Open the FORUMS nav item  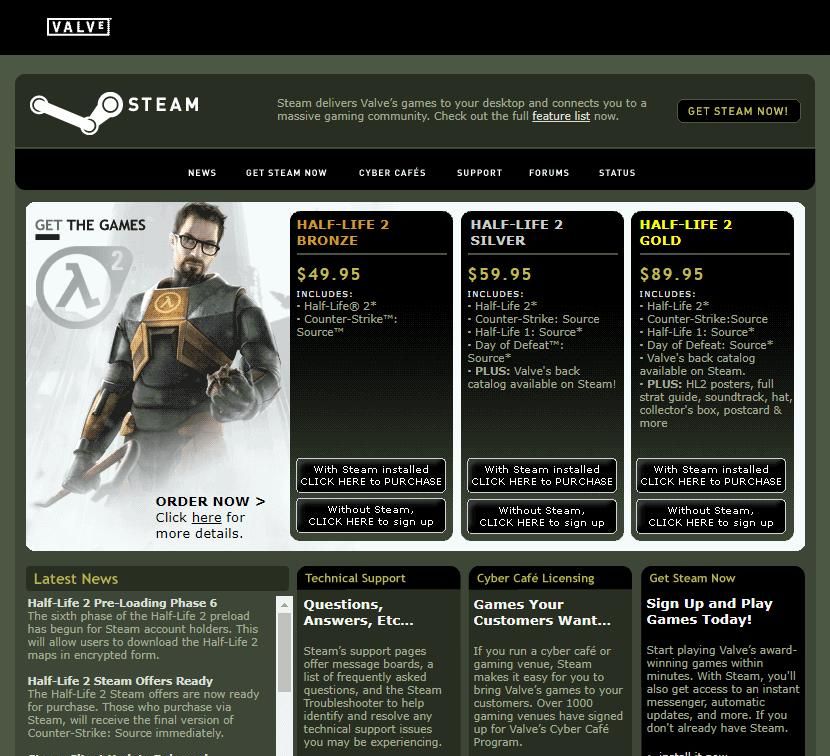[x=549, y=173]
